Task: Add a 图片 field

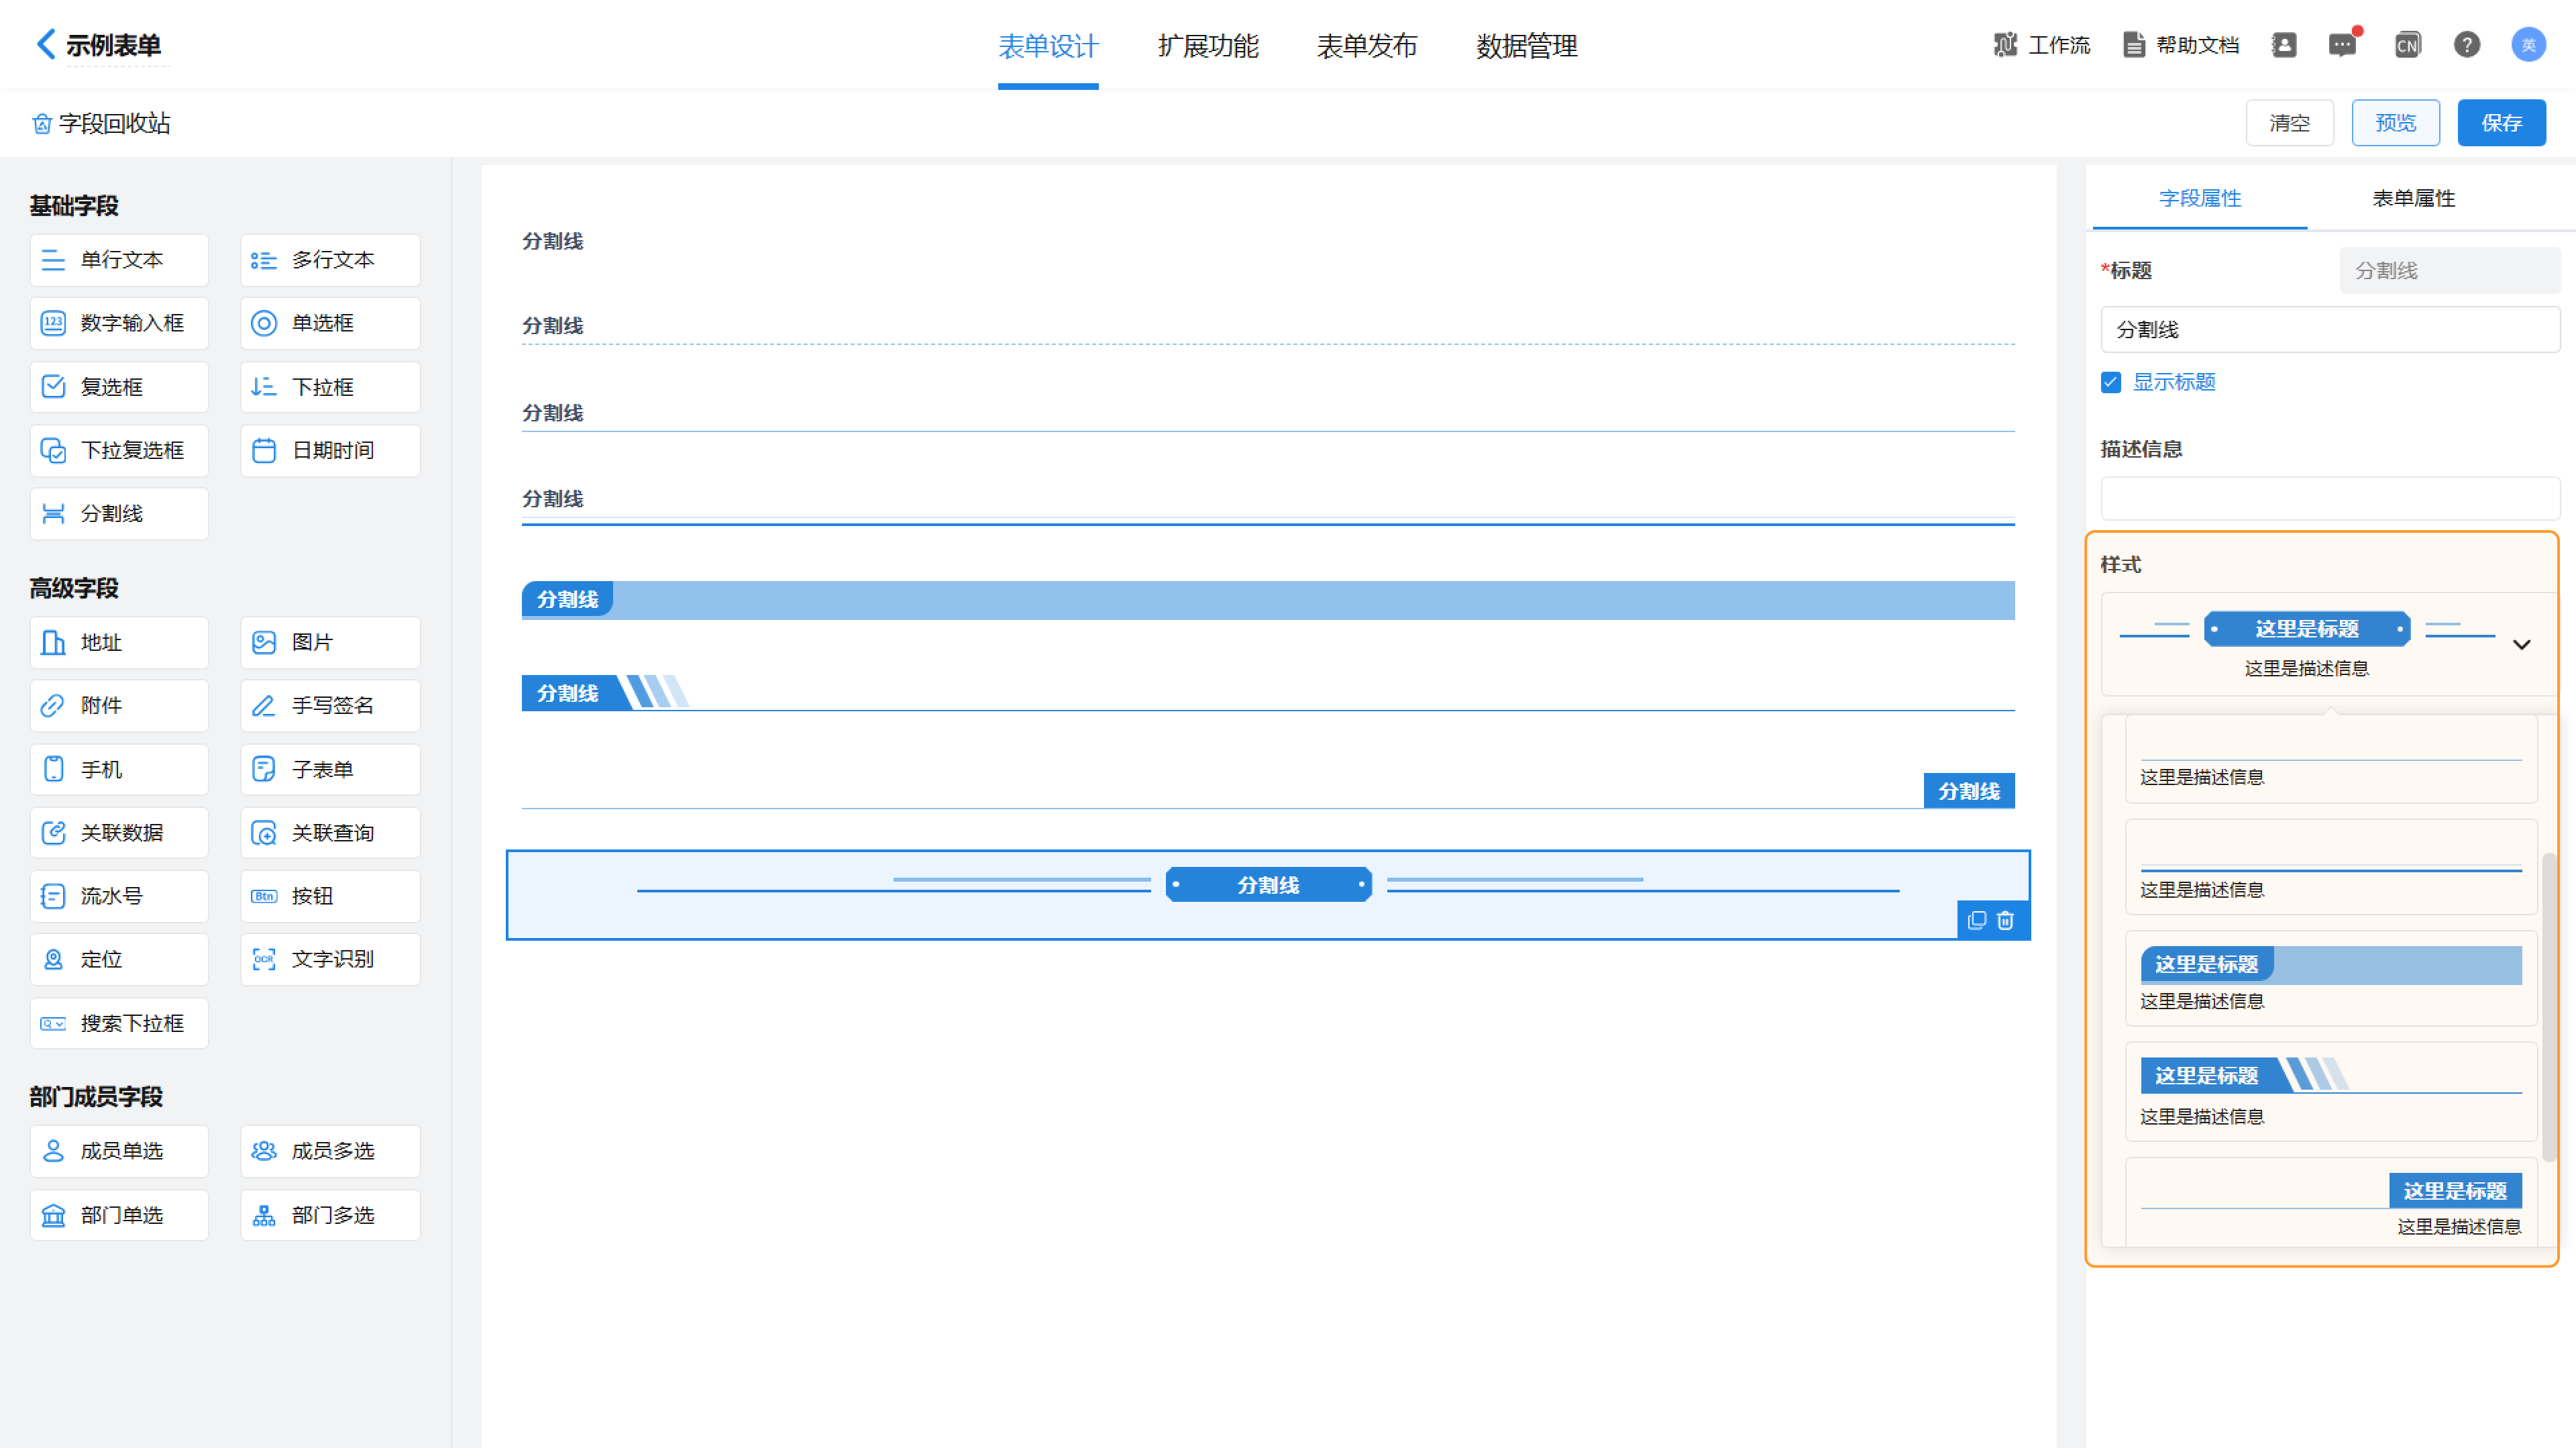Action: (x=330, y=642)
